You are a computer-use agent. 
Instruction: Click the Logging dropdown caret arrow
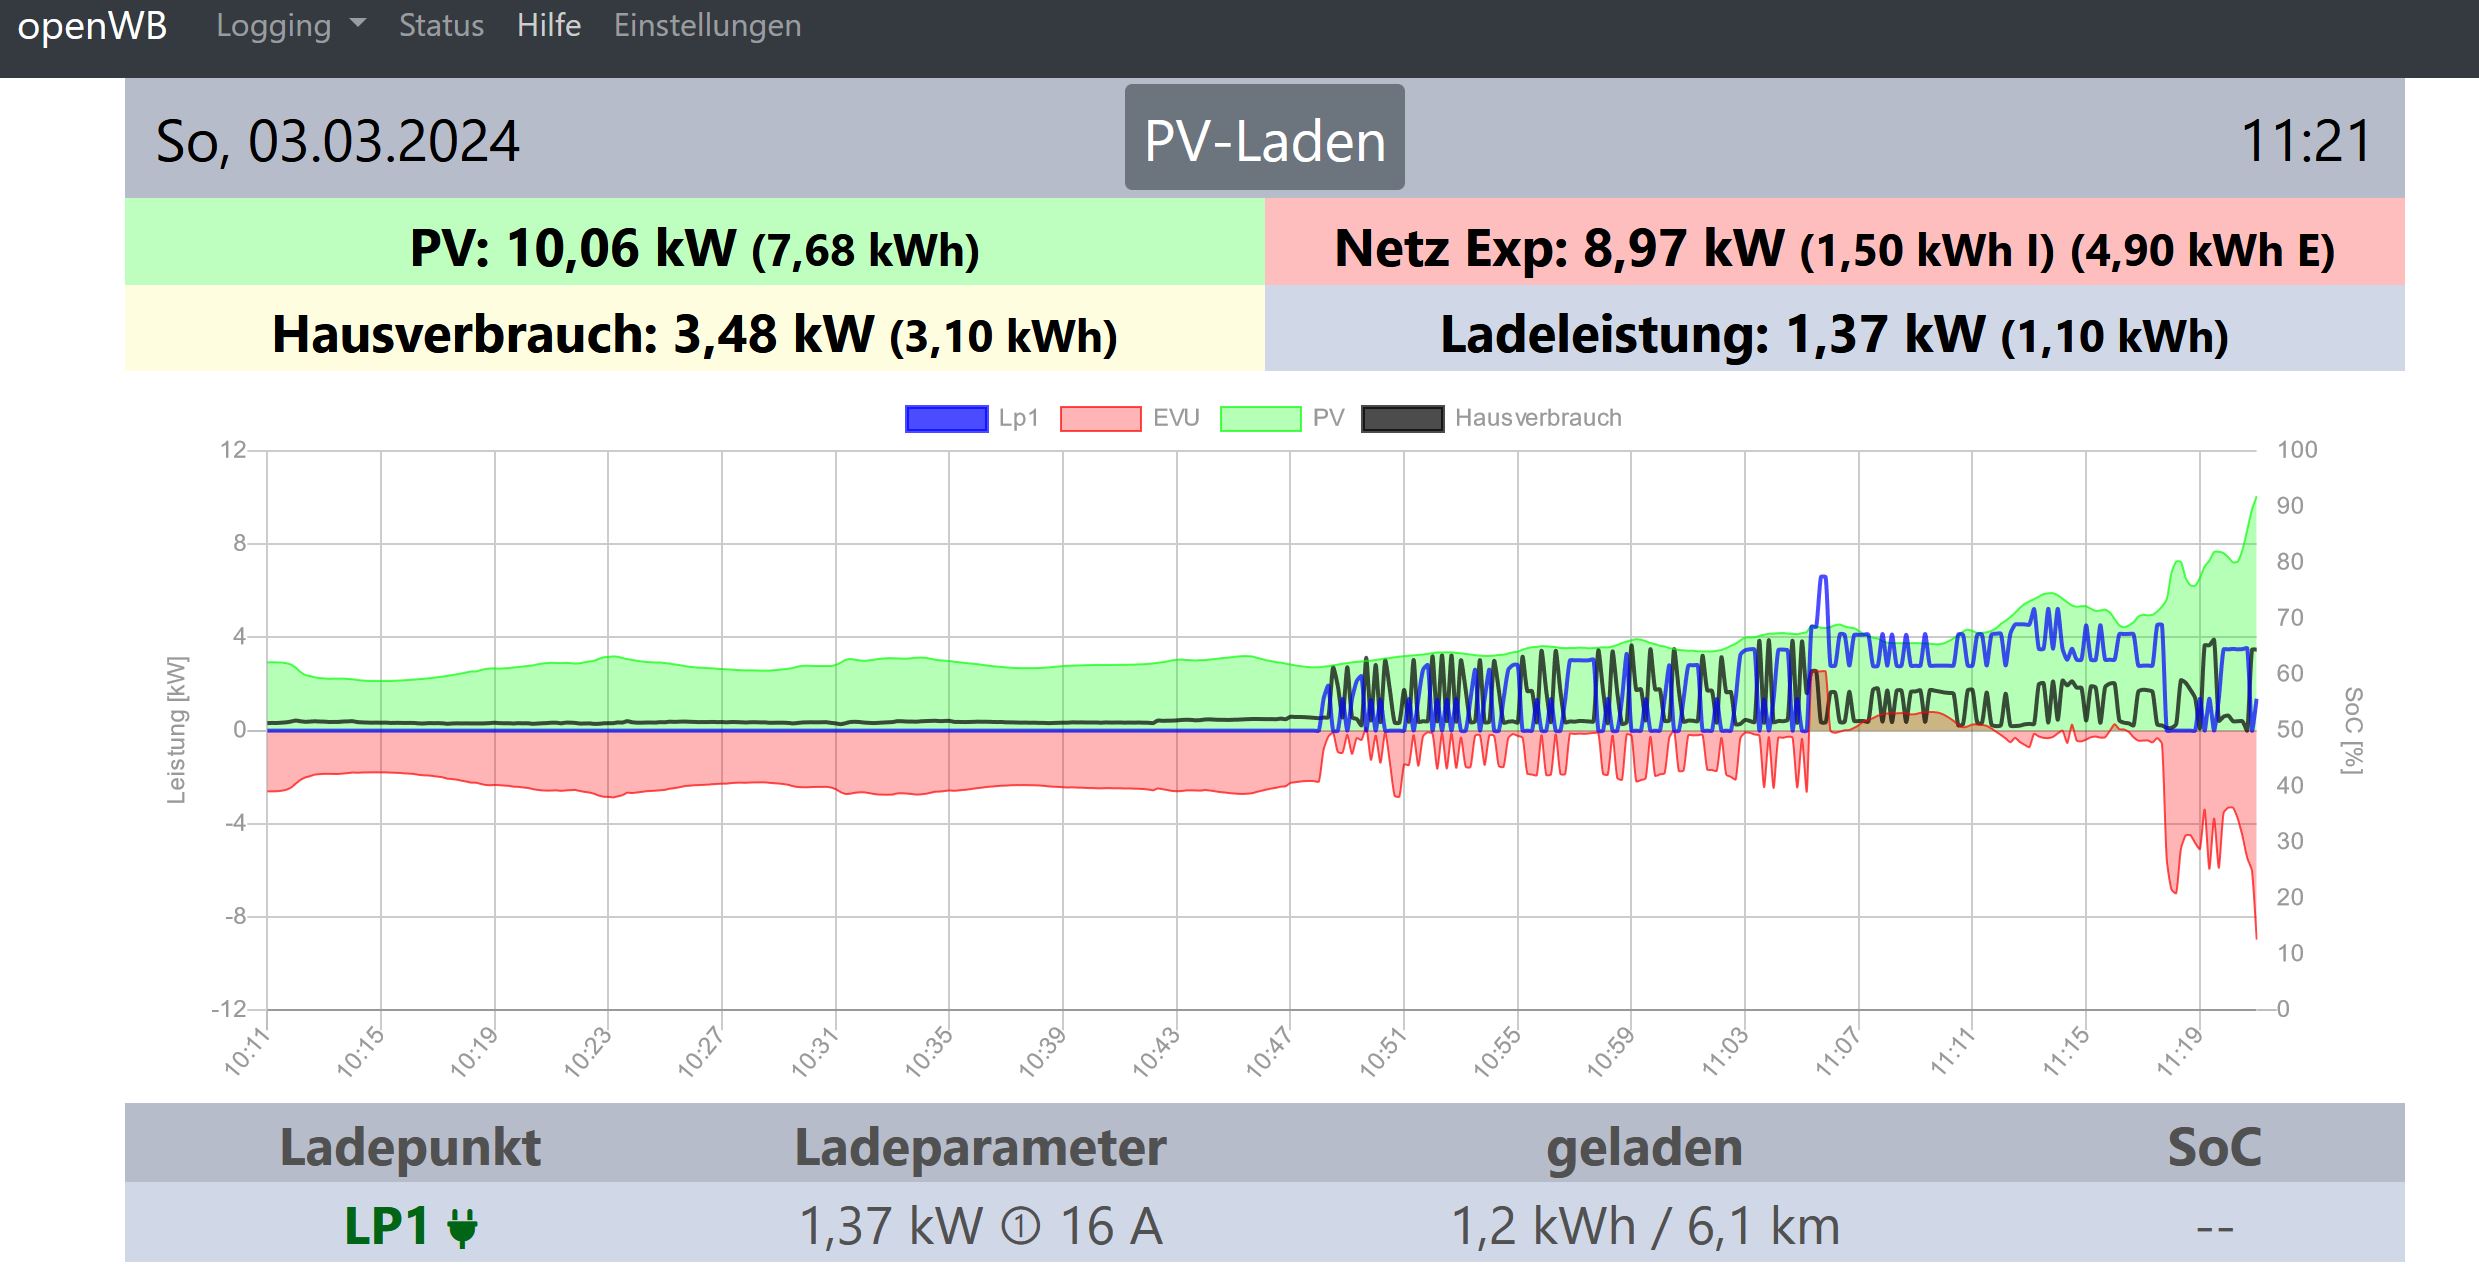pyautogui.click(x=357, y=23)
